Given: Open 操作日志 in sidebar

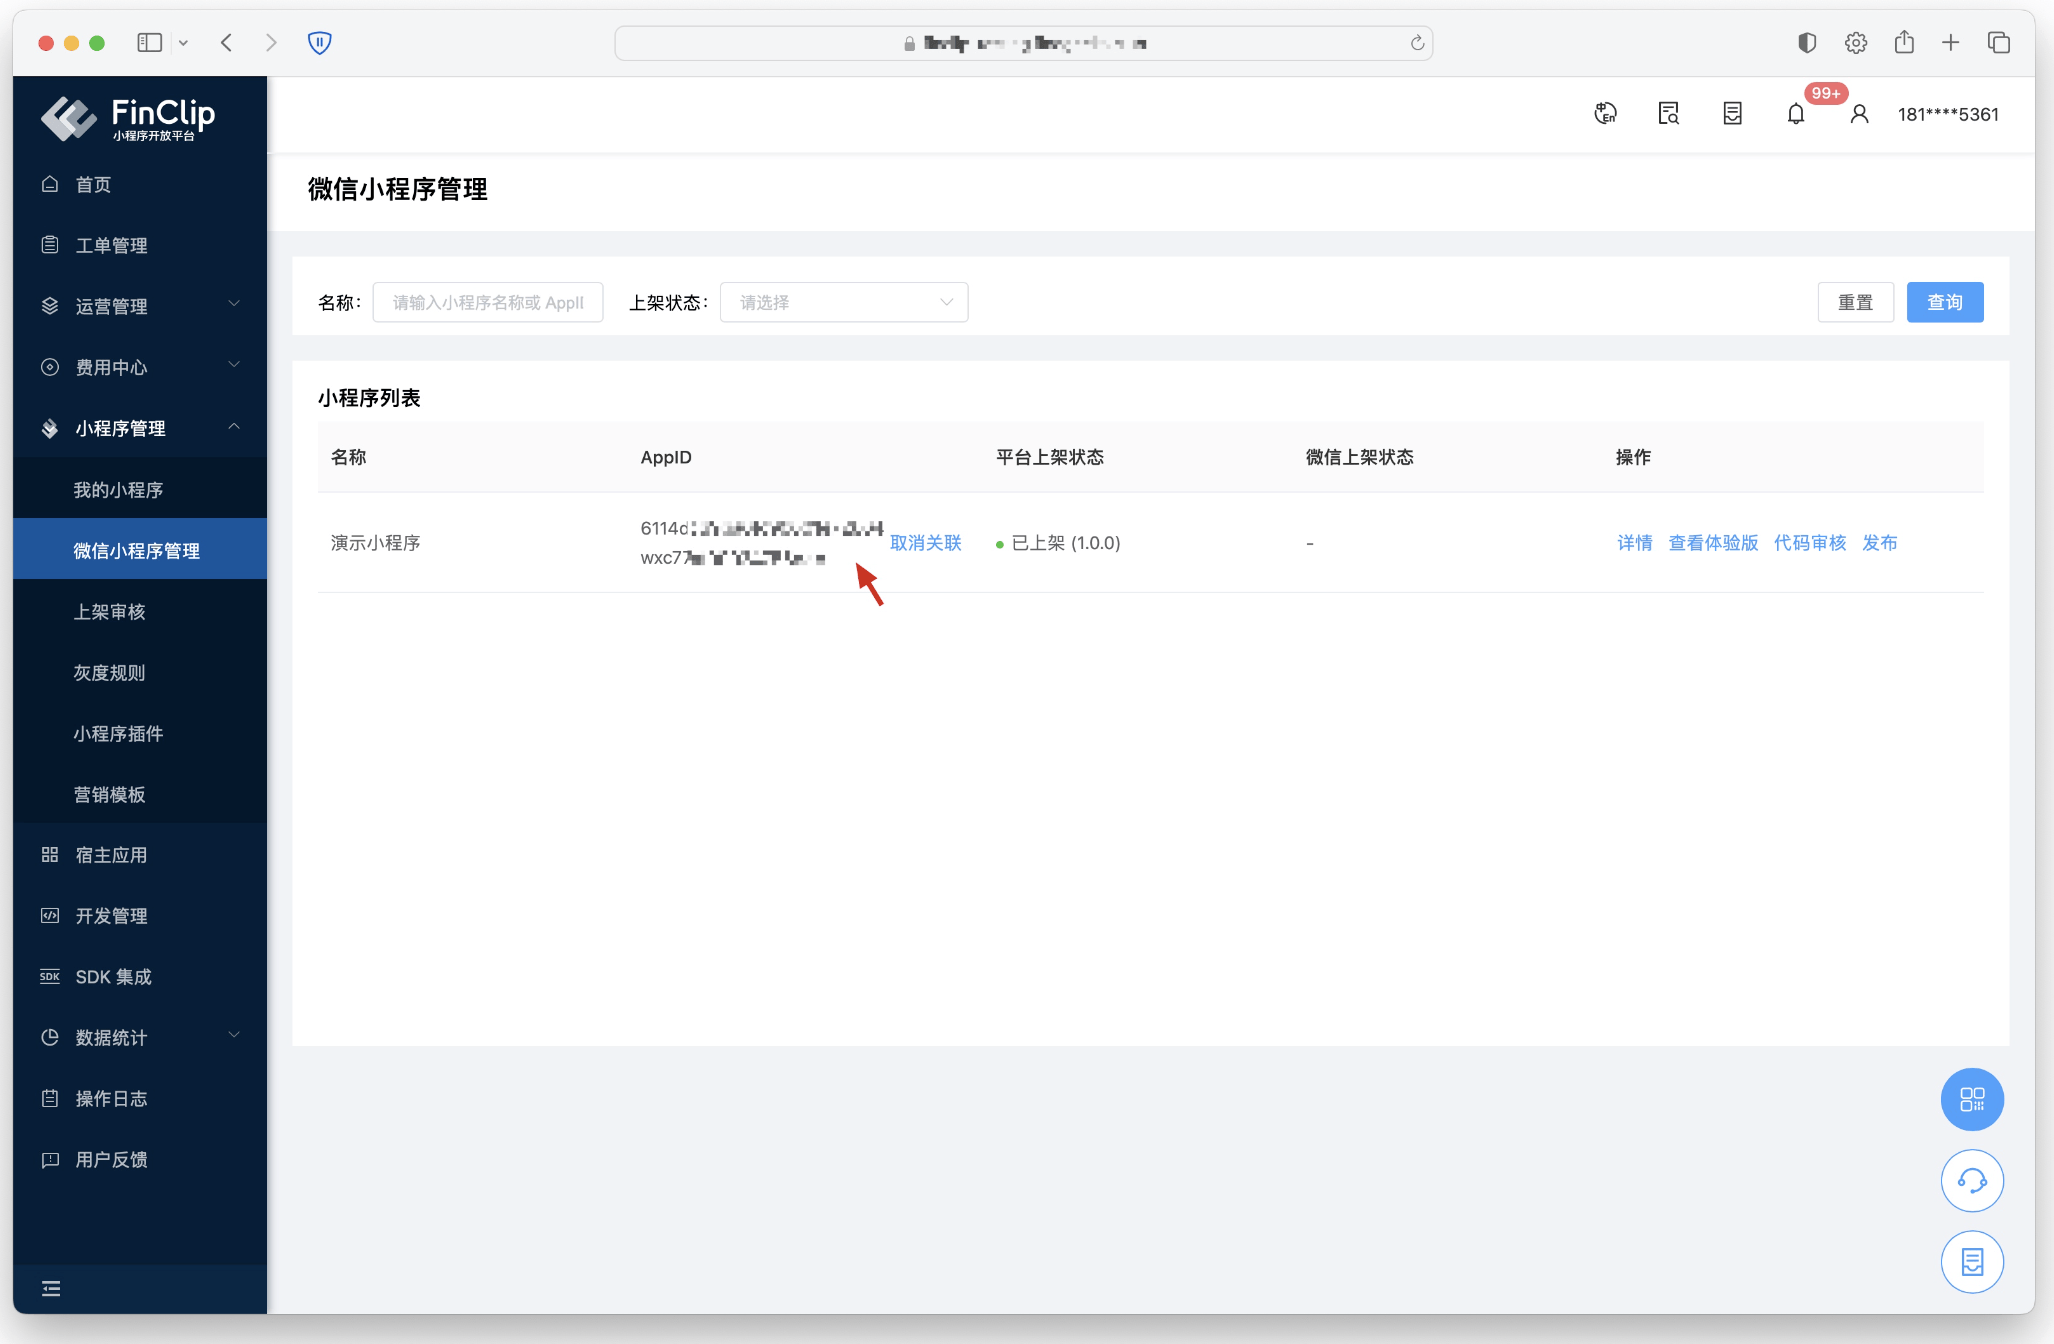Looking at the screenshot, I should point(140,1098).
